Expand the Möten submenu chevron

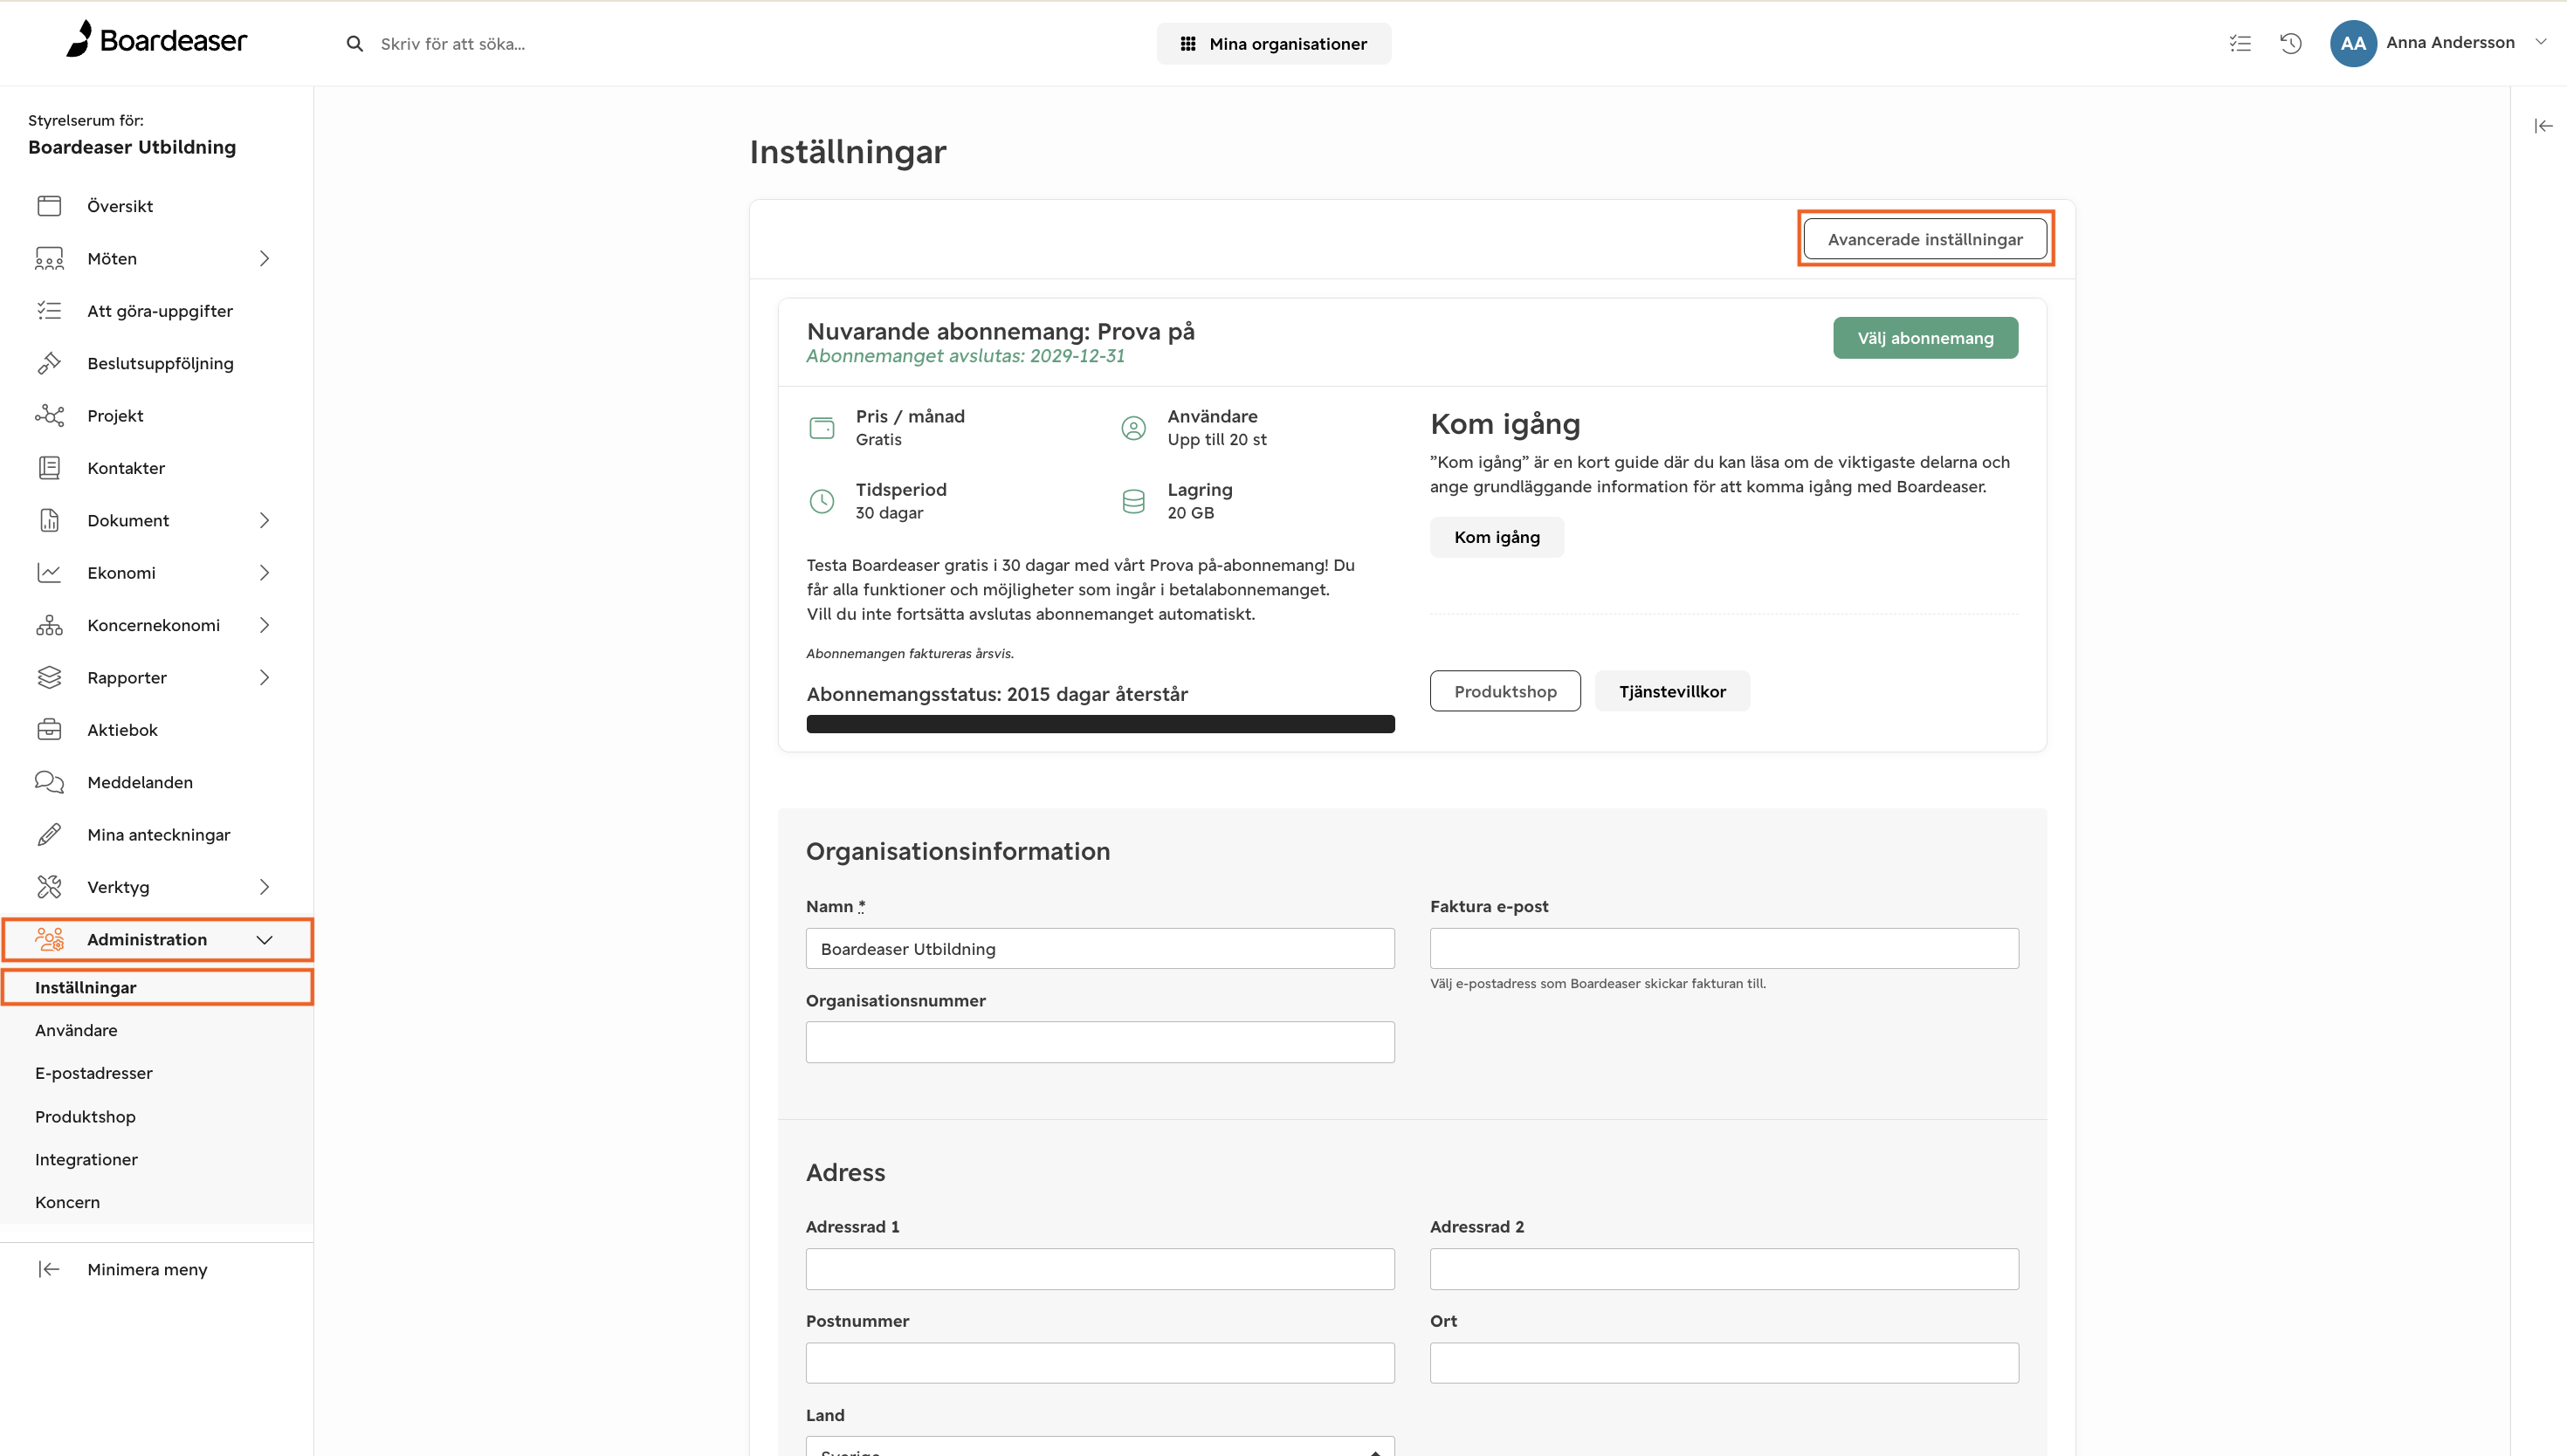click(264, 258)
